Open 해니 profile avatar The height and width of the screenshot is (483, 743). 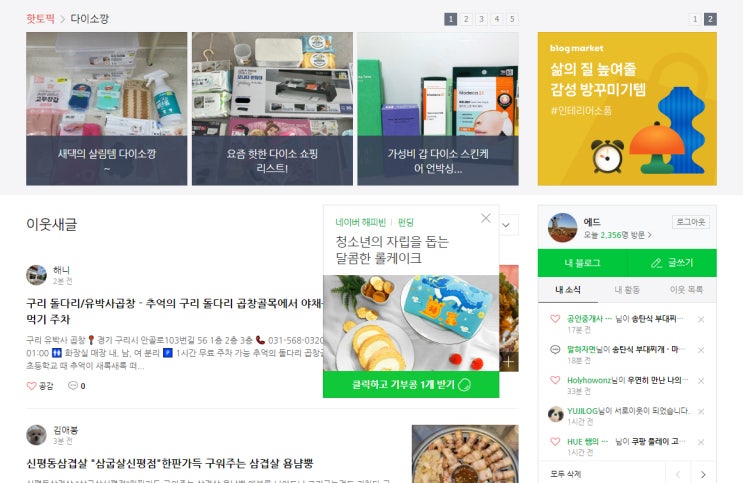(x=36, y=275)
